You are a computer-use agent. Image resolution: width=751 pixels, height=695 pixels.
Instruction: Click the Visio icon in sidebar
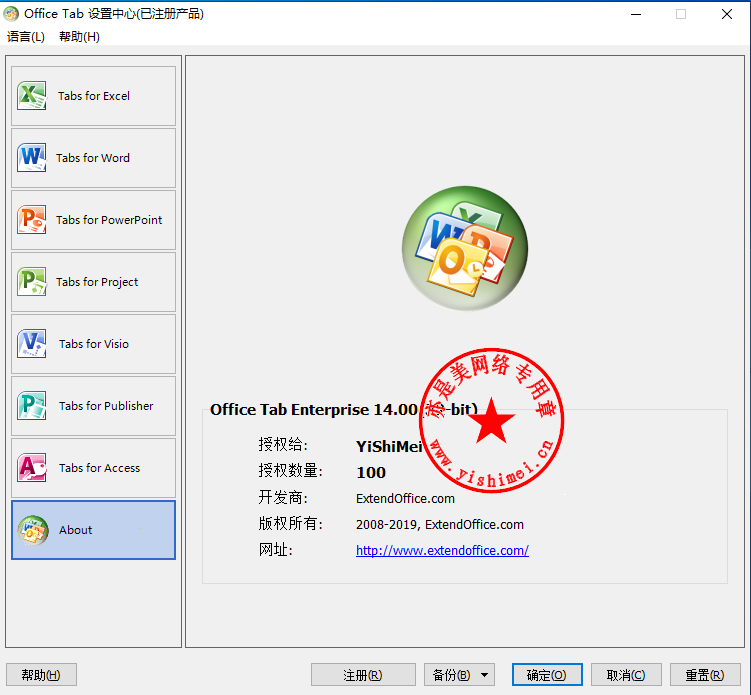tap(32, 344)
